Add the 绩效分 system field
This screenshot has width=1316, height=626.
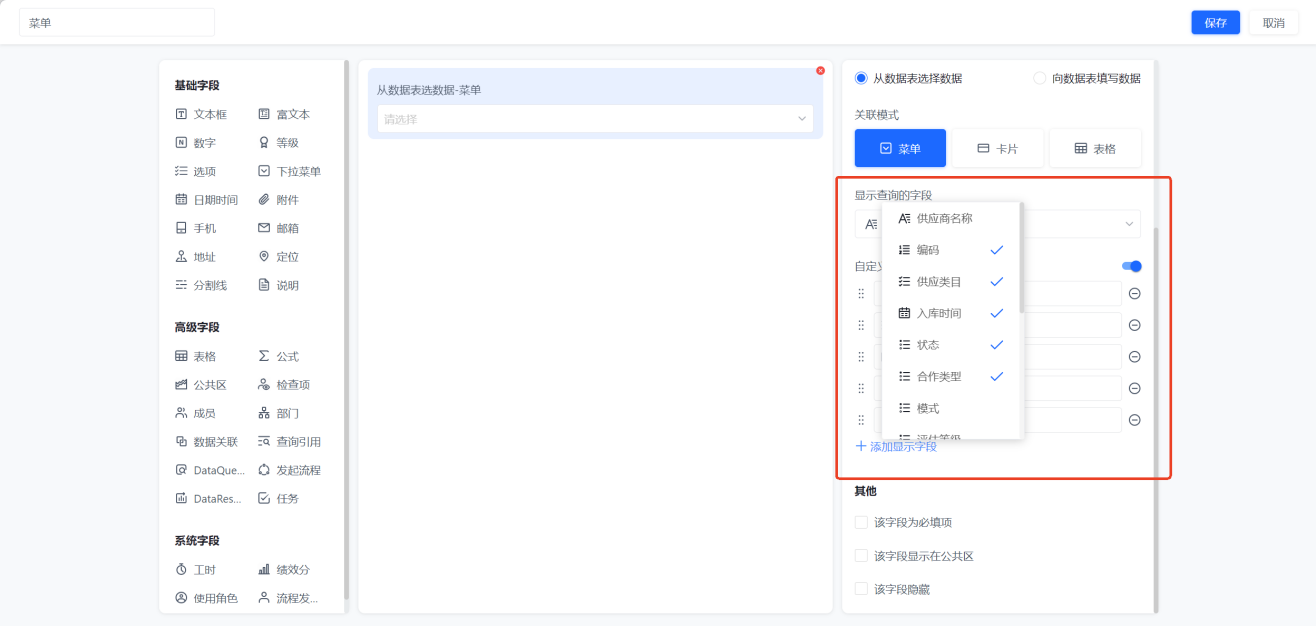[x=284, y=569]
